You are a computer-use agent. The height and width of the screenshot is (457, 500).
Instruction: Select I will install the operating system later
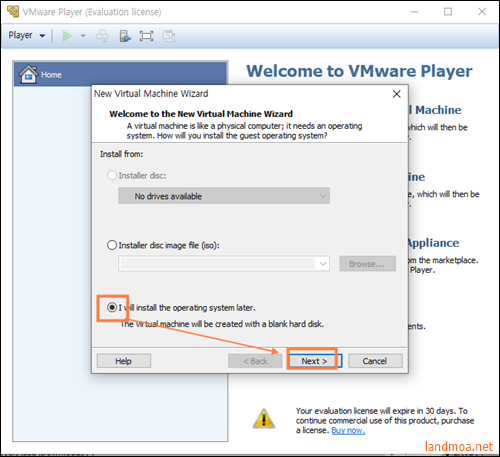point(112,307)
